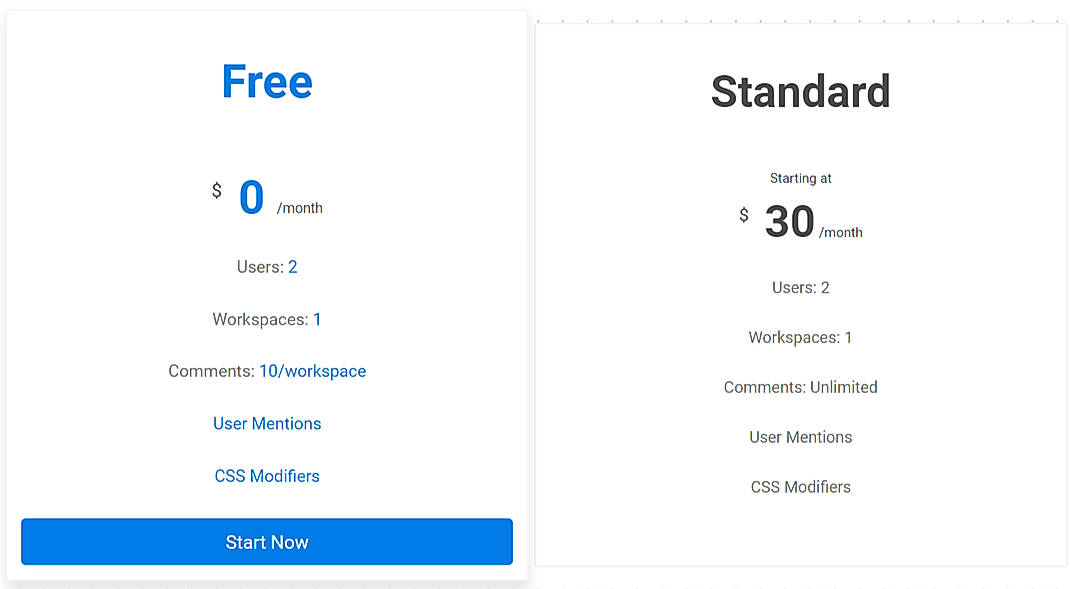This screenshot has height=589, width=1070.
Task: Click CSS Modifiers on the Standard card
Action: click(800, 487)
